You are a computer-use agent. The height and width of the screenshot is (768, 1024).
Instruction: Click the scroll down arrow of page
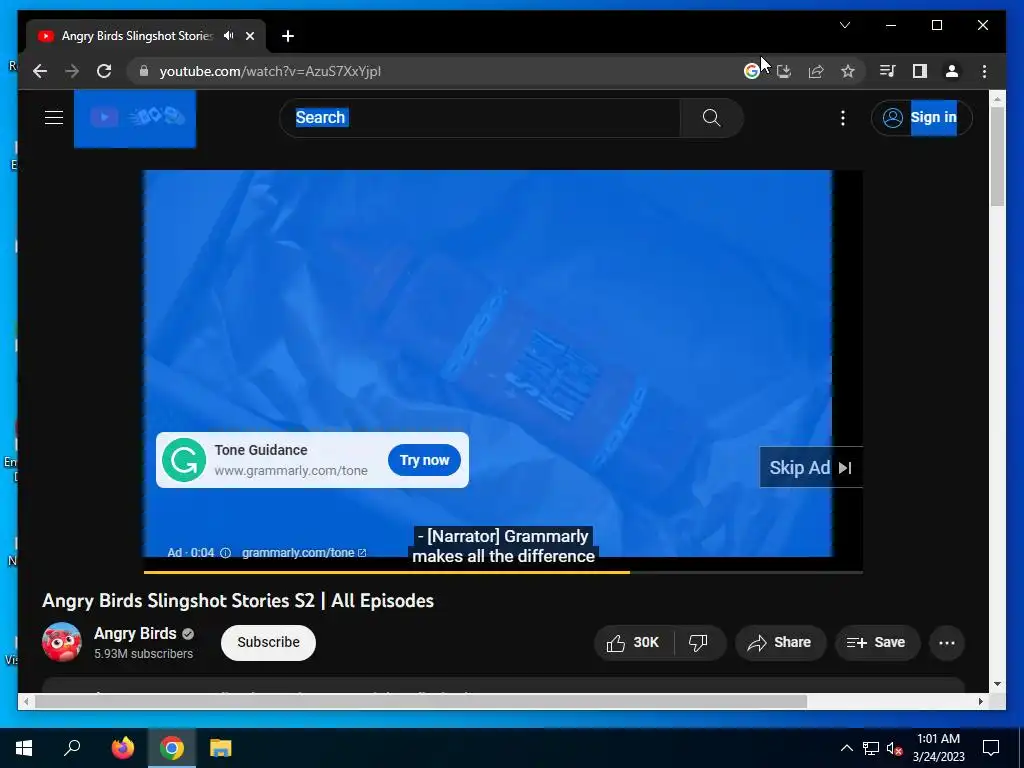point(997,684)
